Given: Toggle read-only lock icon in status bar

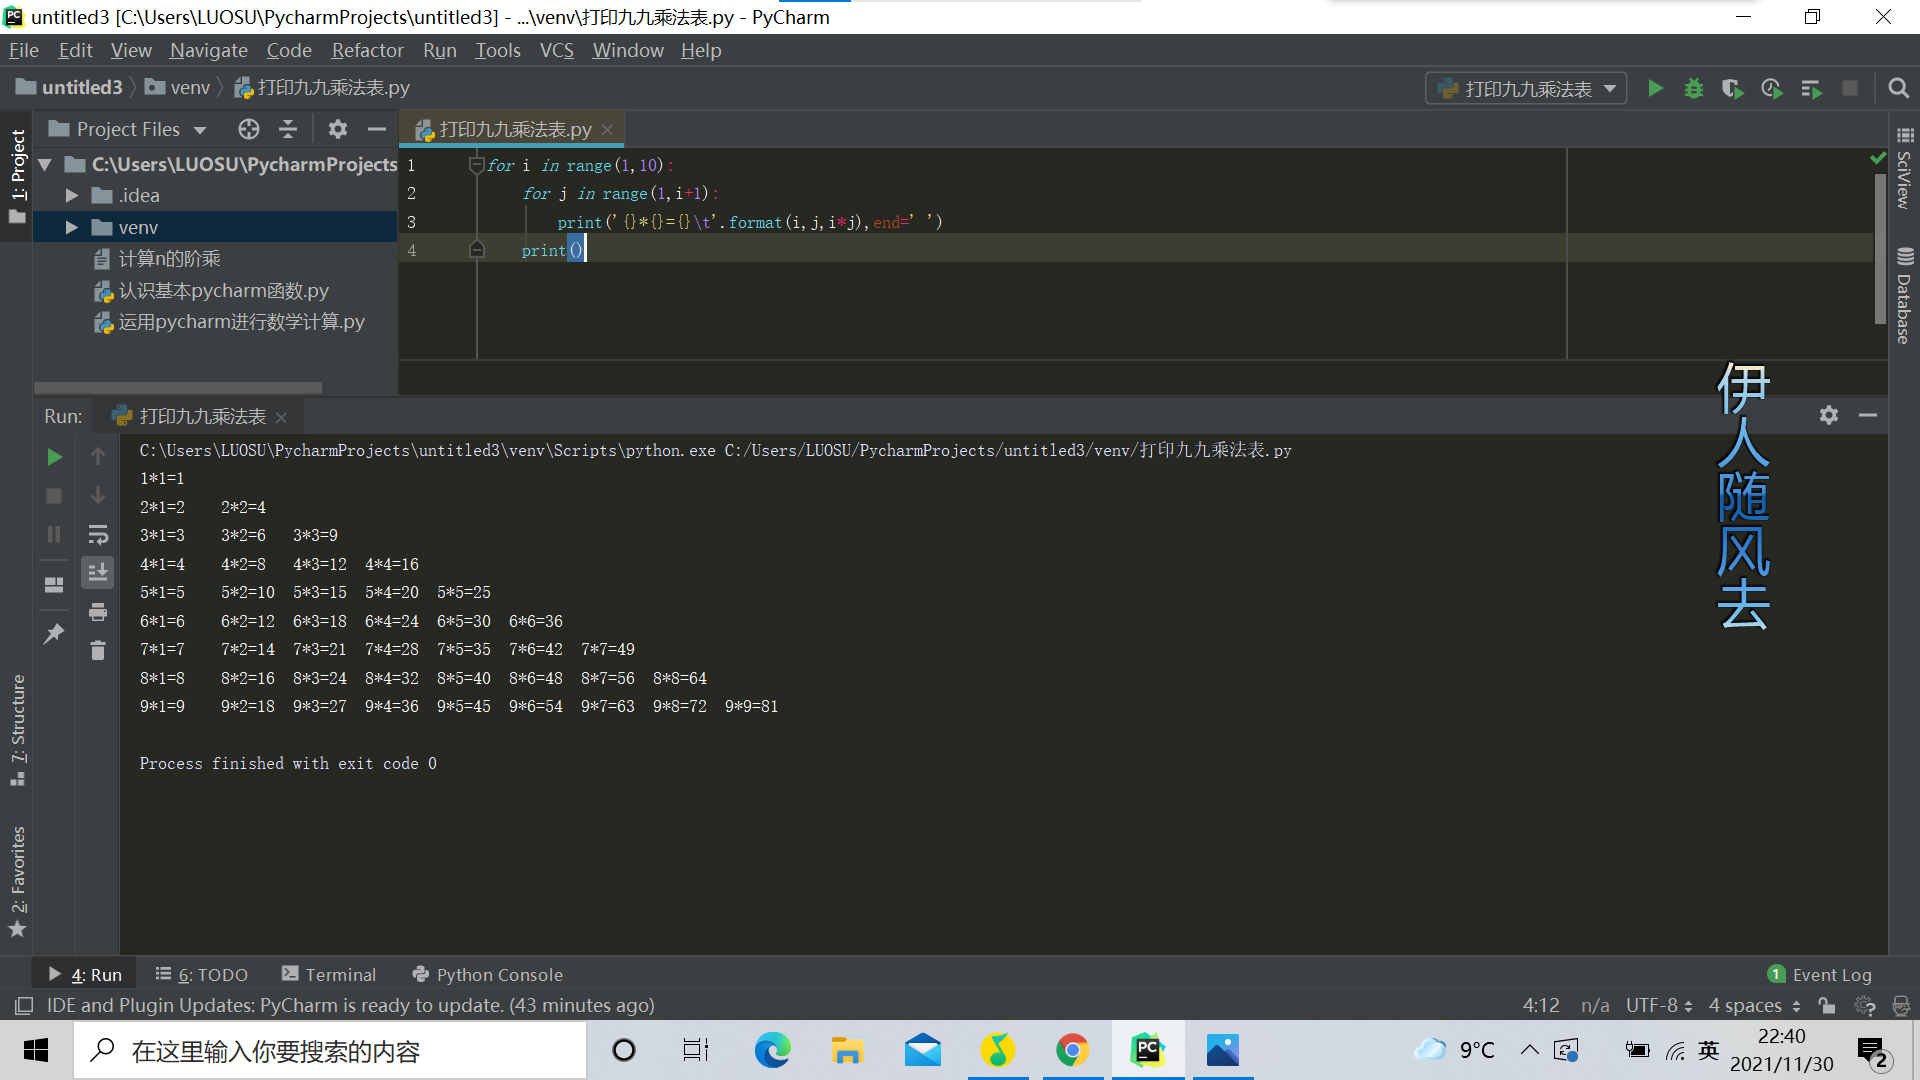Looking at the screenshot, I should click(x=1827, y=1005).
